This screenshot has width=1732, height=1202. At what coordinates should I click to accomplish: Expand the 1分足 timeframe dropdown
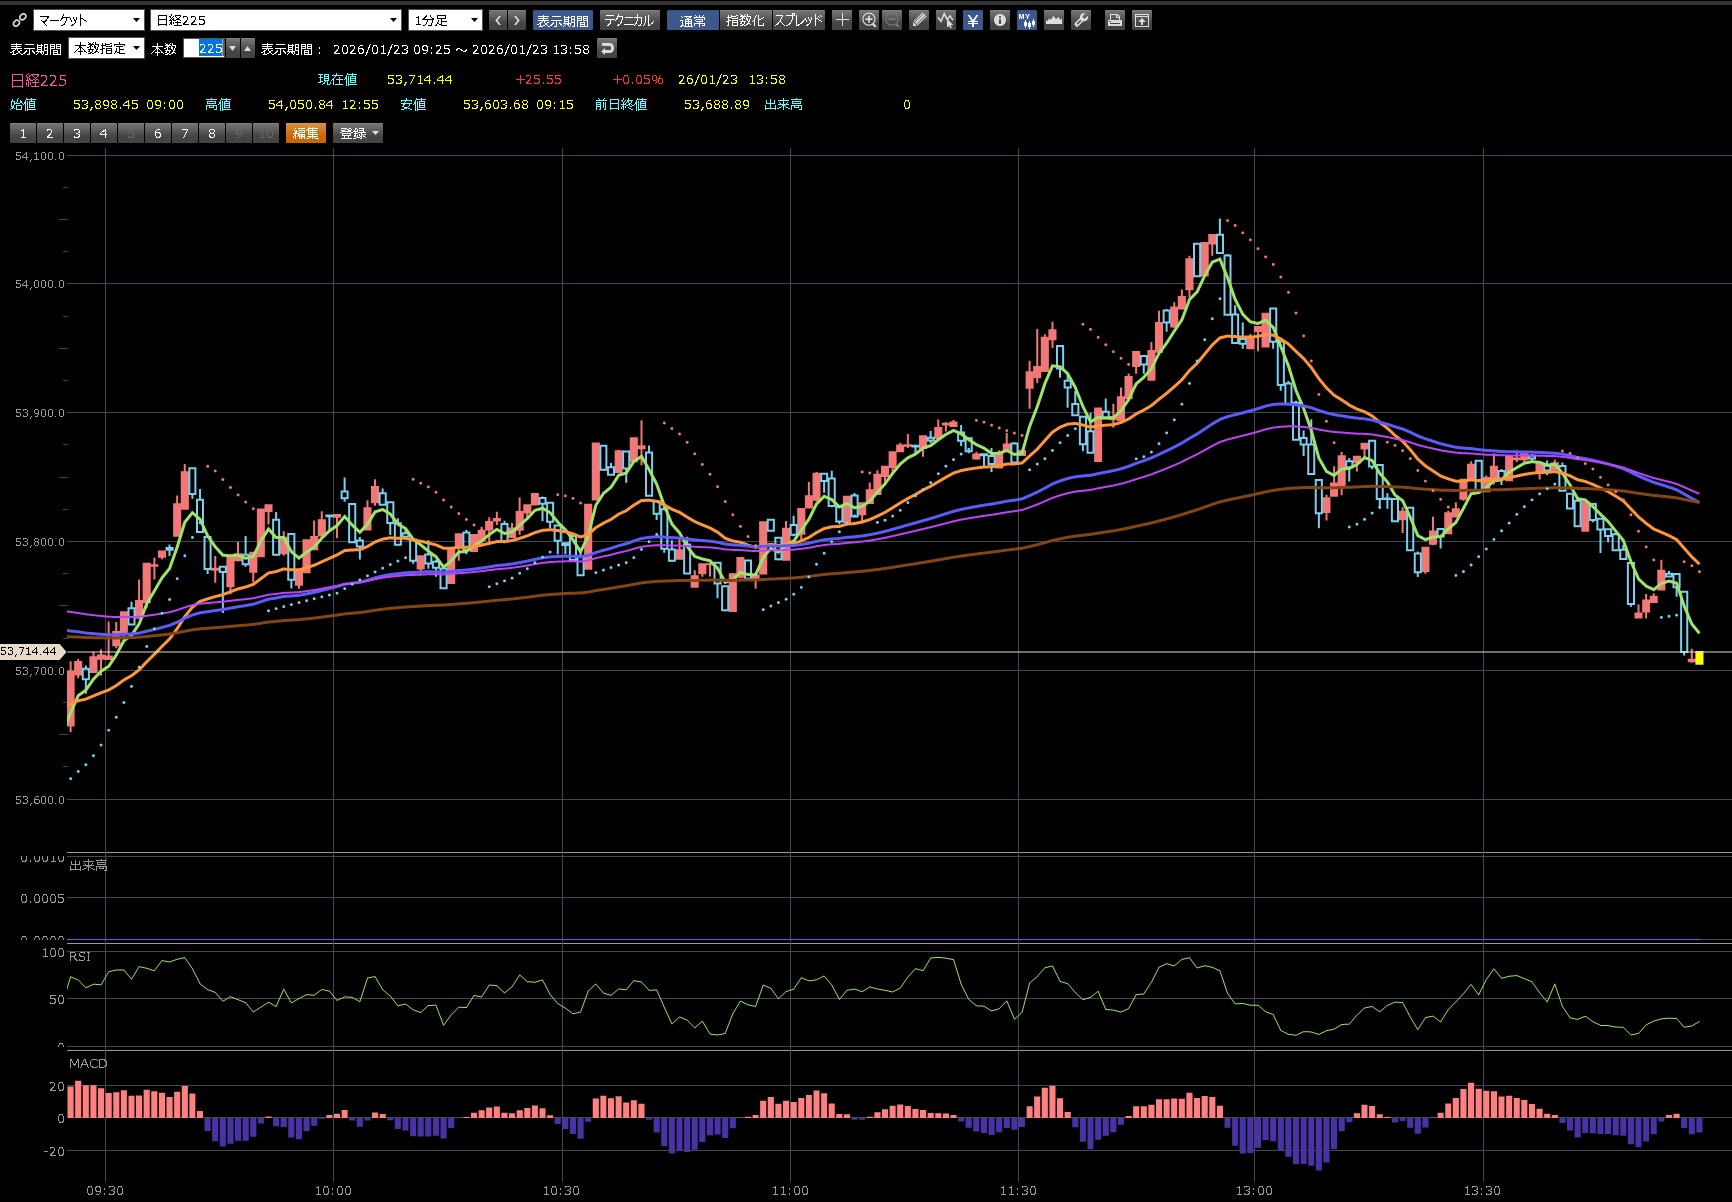[446, 20]
